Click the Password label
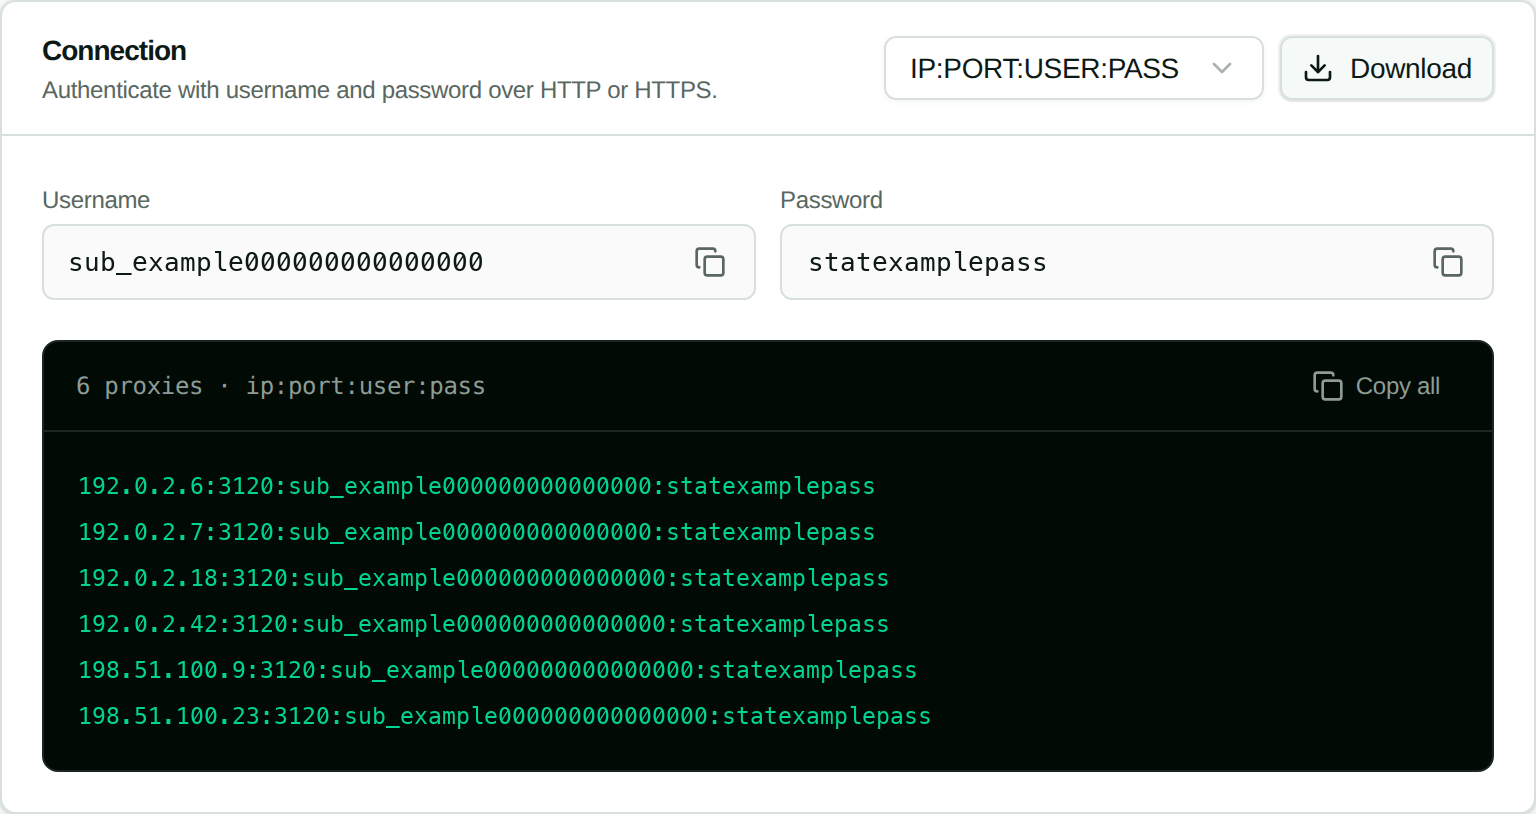1536x814 pixels. pyautogui.click(x=831, y=200)
